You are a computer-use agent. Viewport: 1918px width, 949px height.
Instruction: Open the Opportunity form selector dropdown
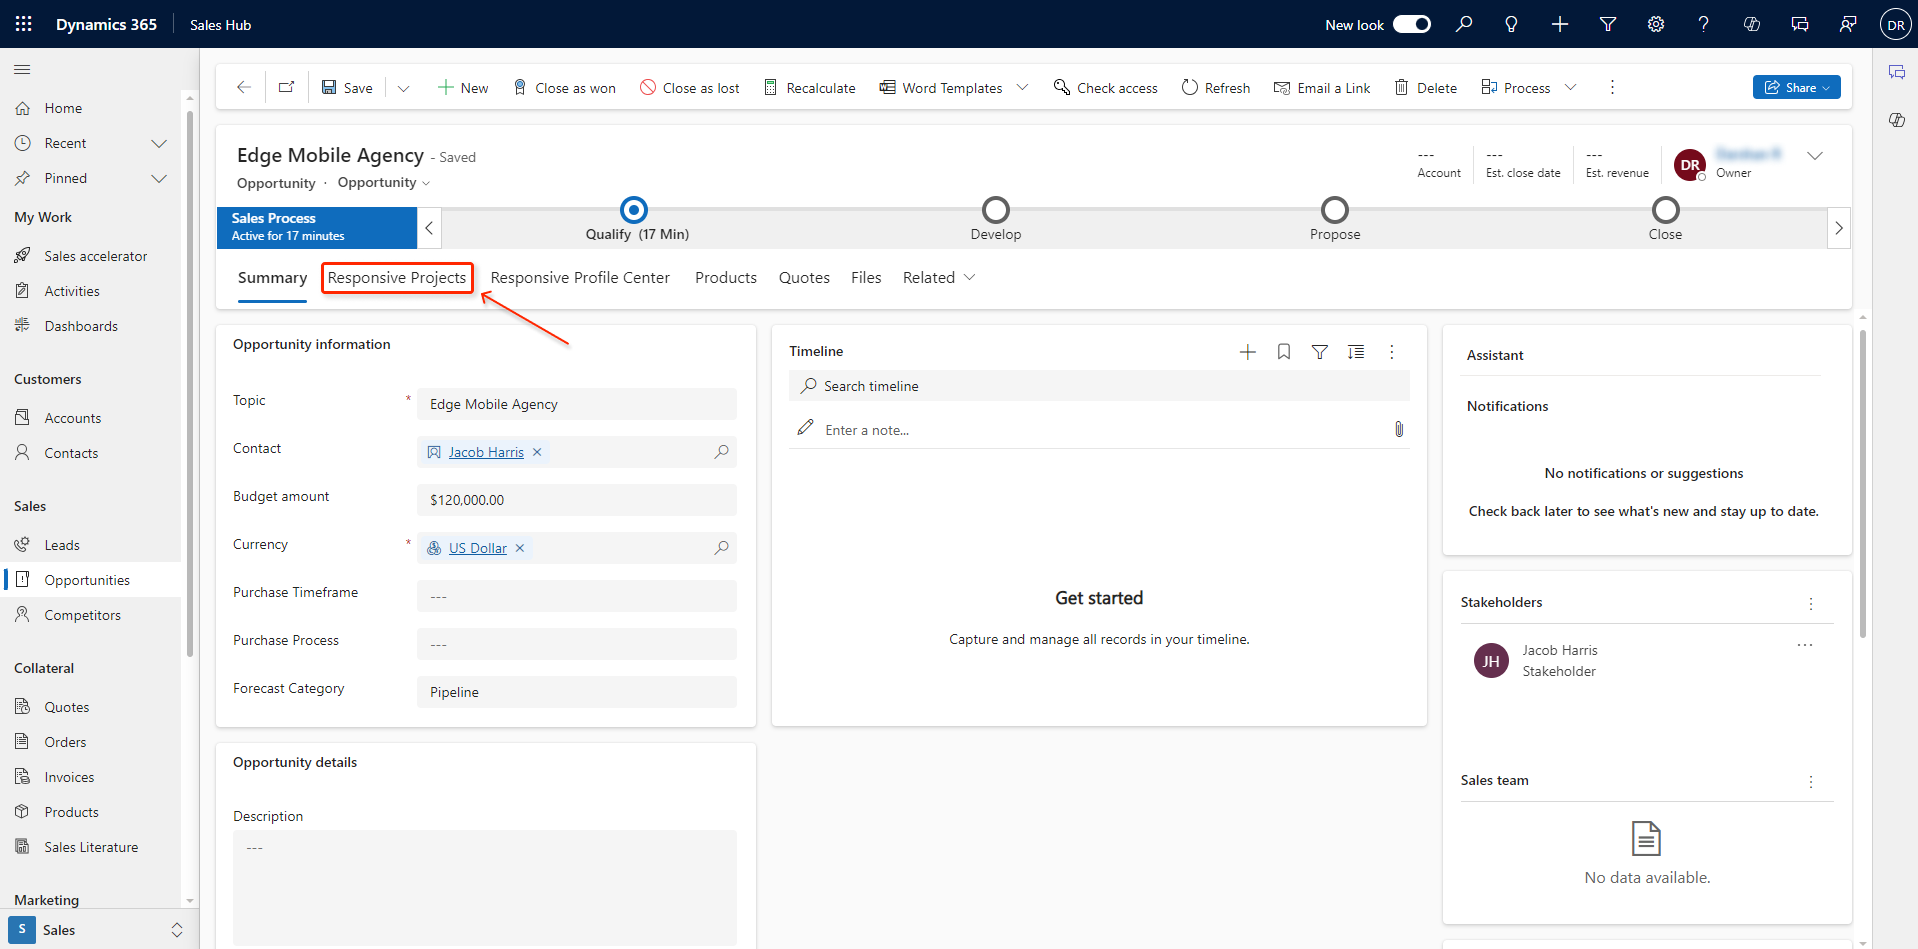tap(385, 182)
